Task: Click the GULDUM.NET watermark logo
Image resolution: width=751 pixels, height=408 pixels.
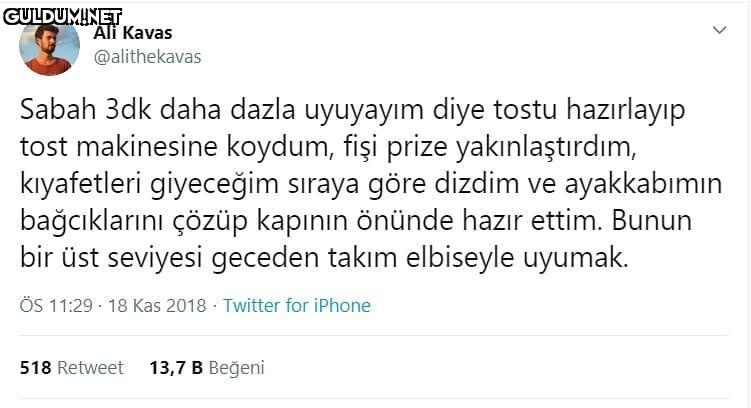Action: coord(62,17)
